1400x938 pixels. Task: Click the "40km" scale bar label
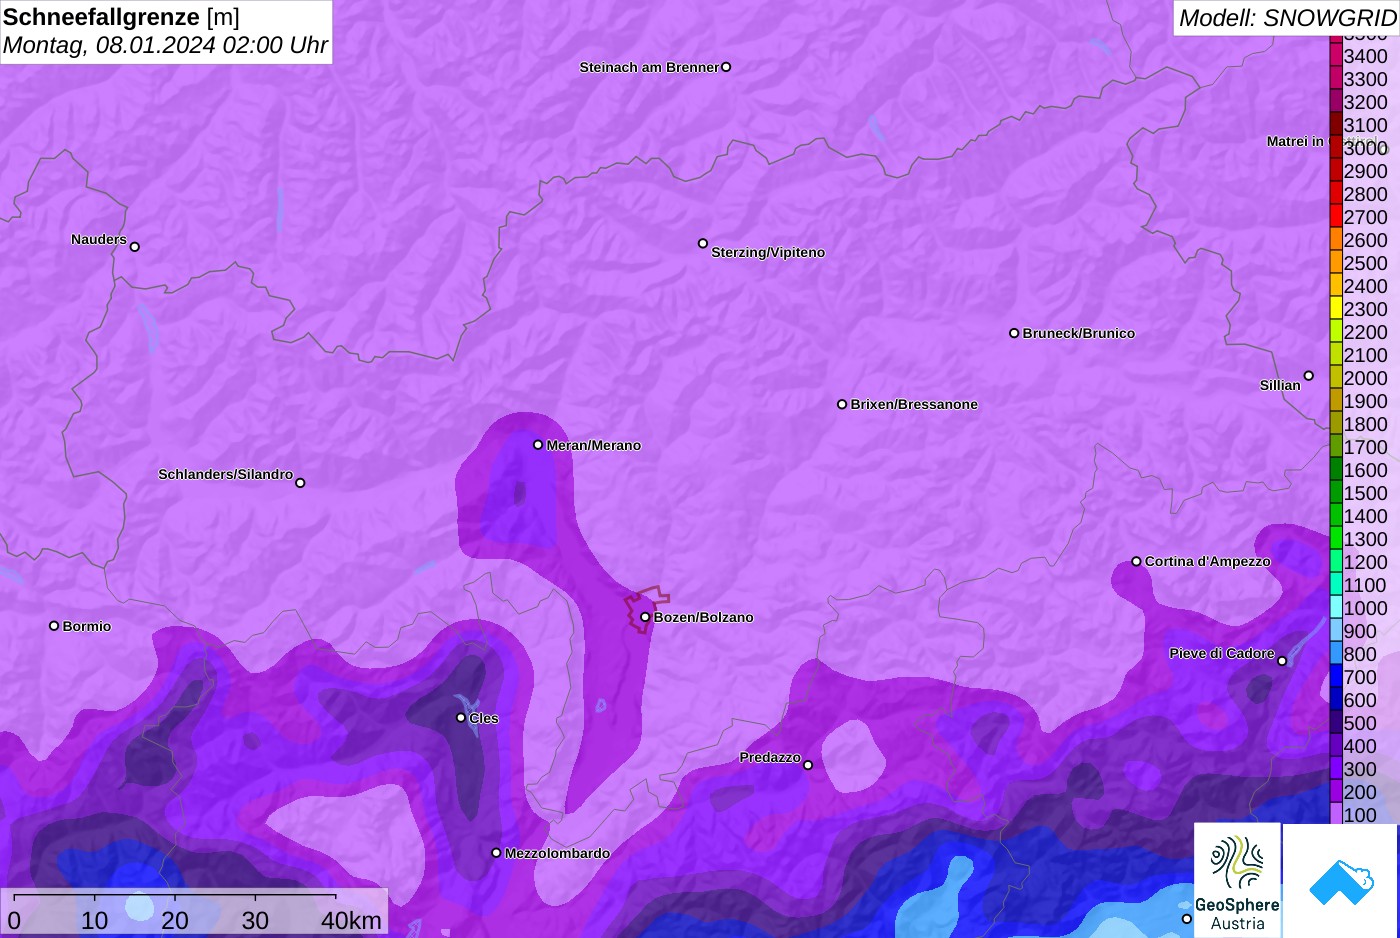pos(351,920)
